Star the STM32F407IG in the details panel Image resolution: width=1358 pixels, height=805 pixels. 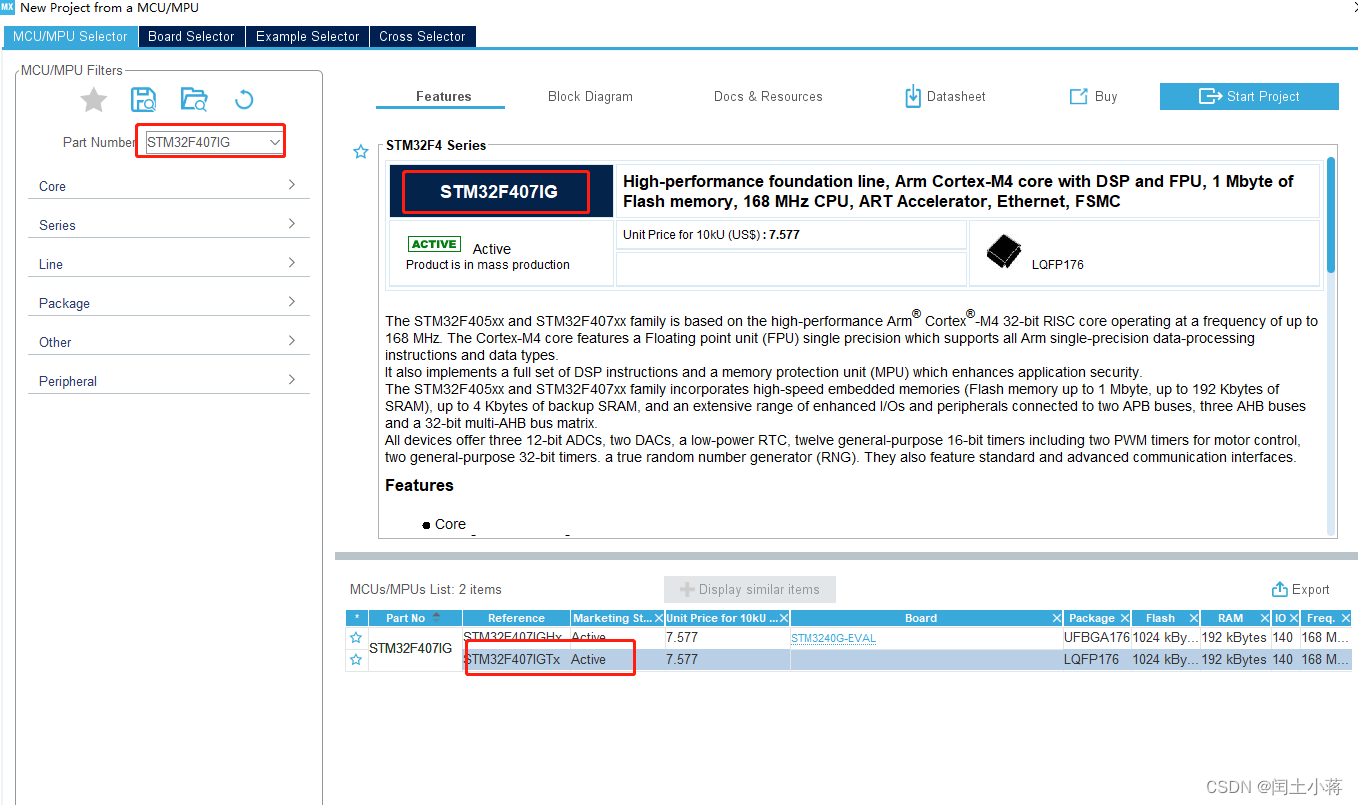(x=361, y=152)
